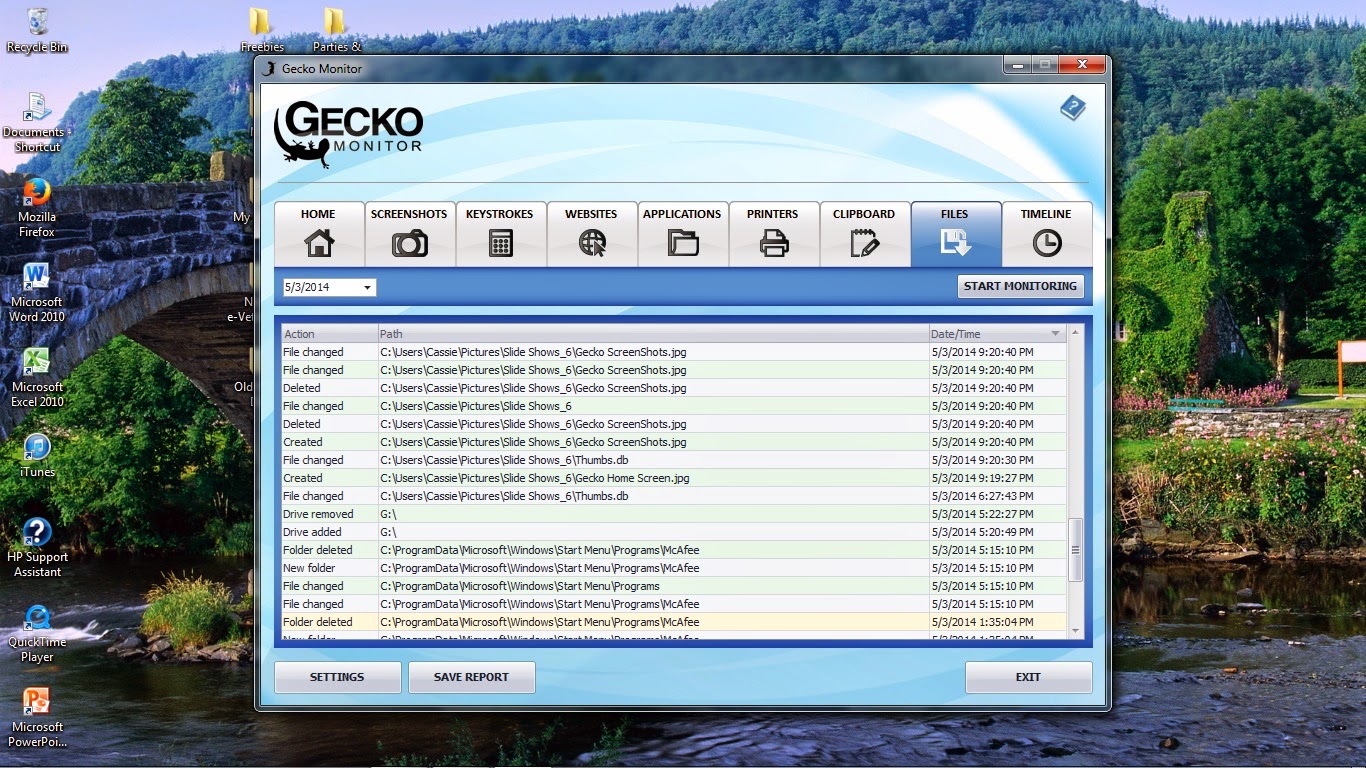Click the file list scrollbar up arrow
The width and height of the screenshot is (1366, 768).
1076,332
